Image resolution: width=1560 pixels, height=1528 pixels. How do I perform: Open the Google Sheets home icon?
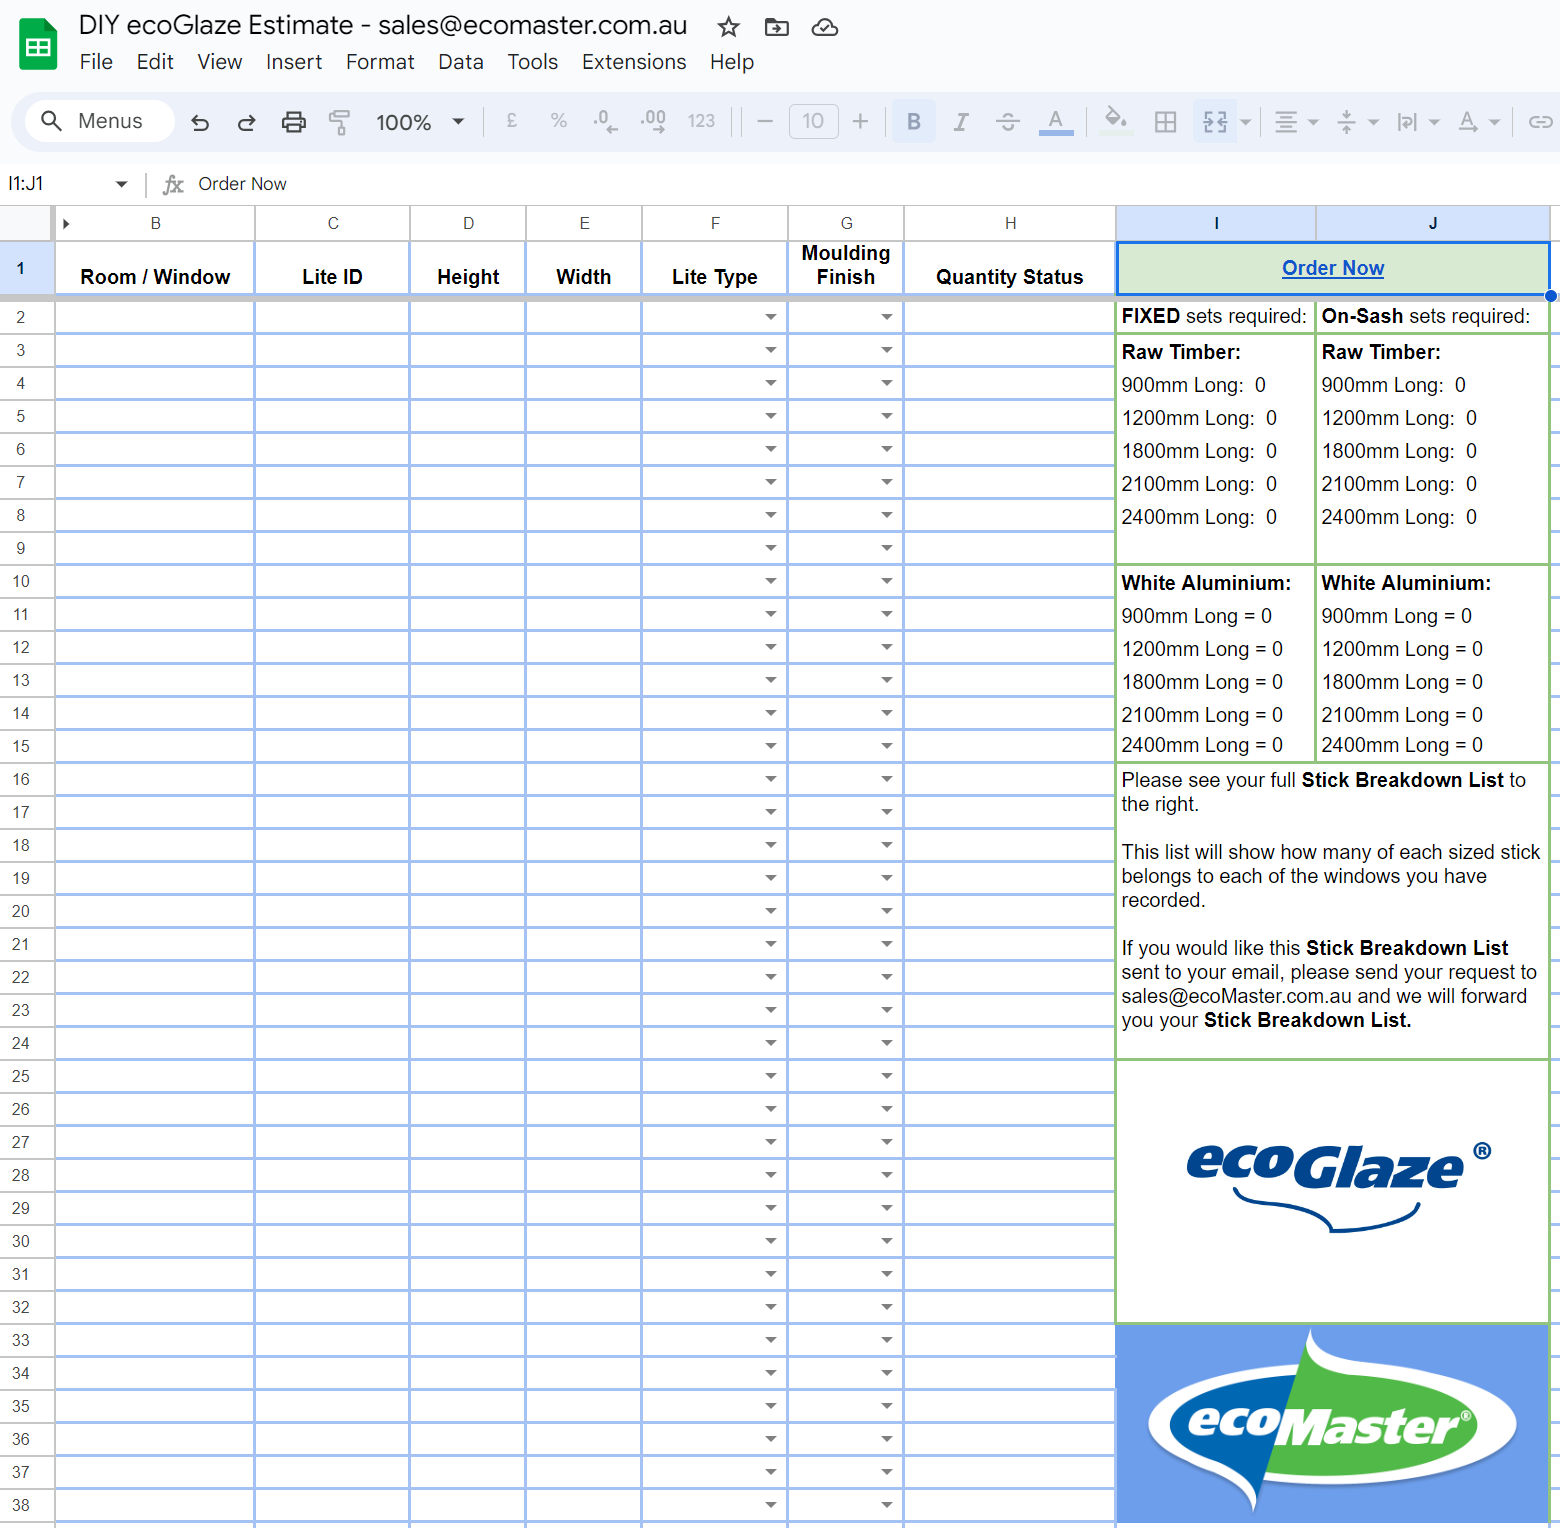click(38, 44)
